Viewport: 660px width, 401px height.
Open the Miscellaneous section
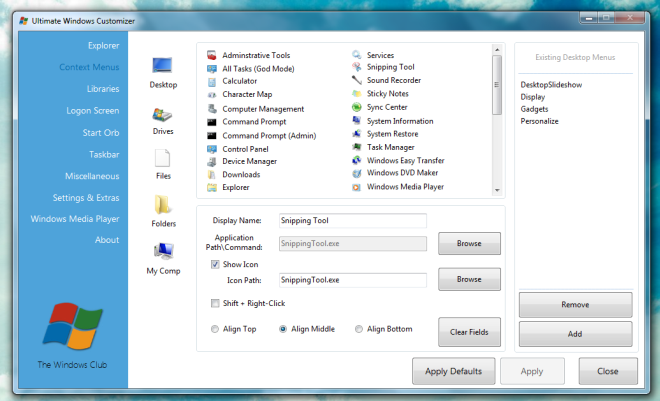(92, 176)
